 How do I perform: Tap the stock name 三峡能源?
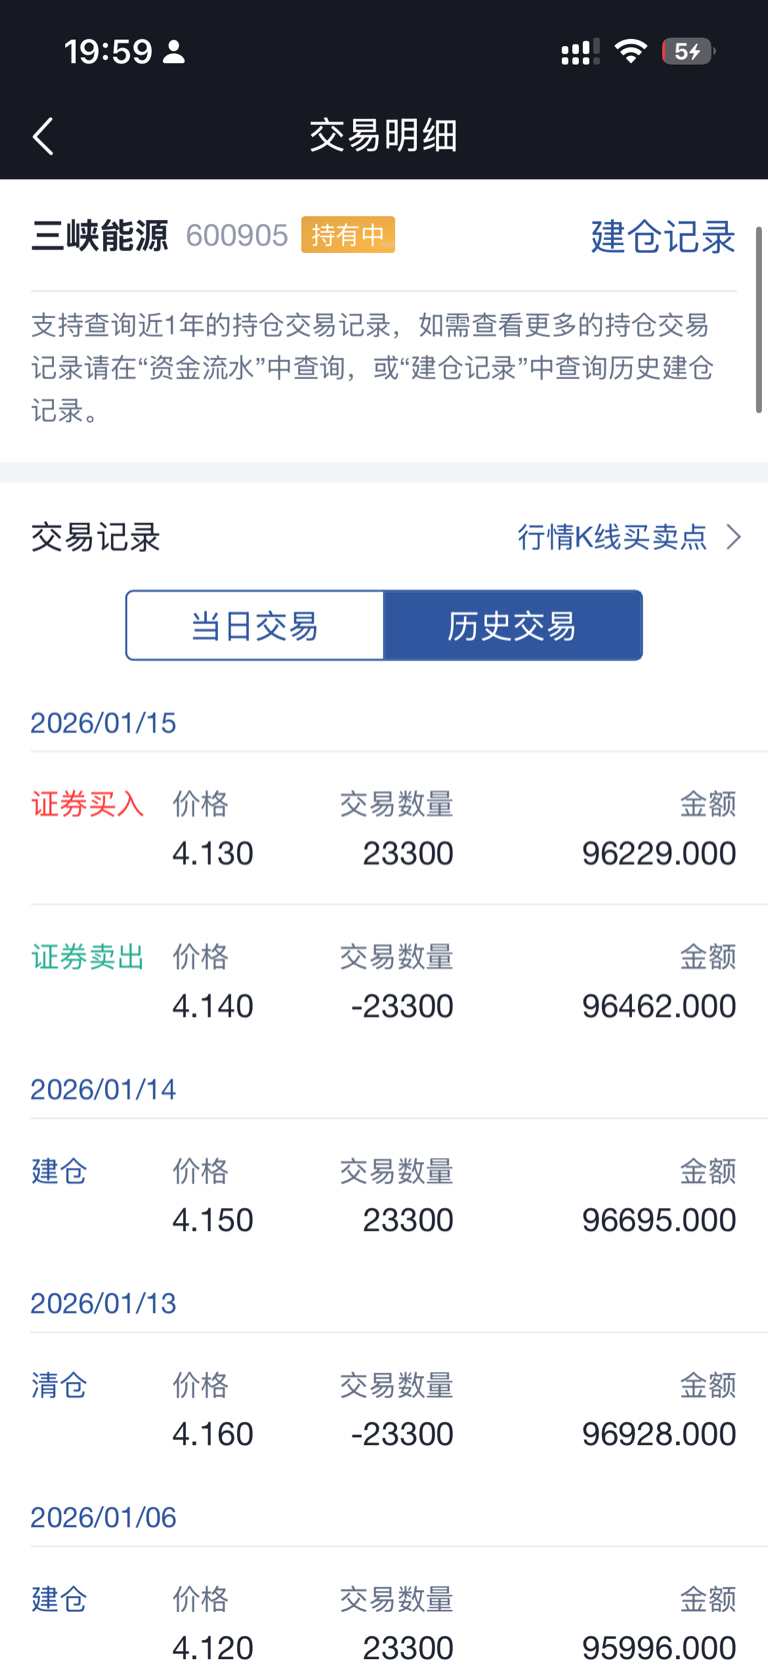pos(100,236)
